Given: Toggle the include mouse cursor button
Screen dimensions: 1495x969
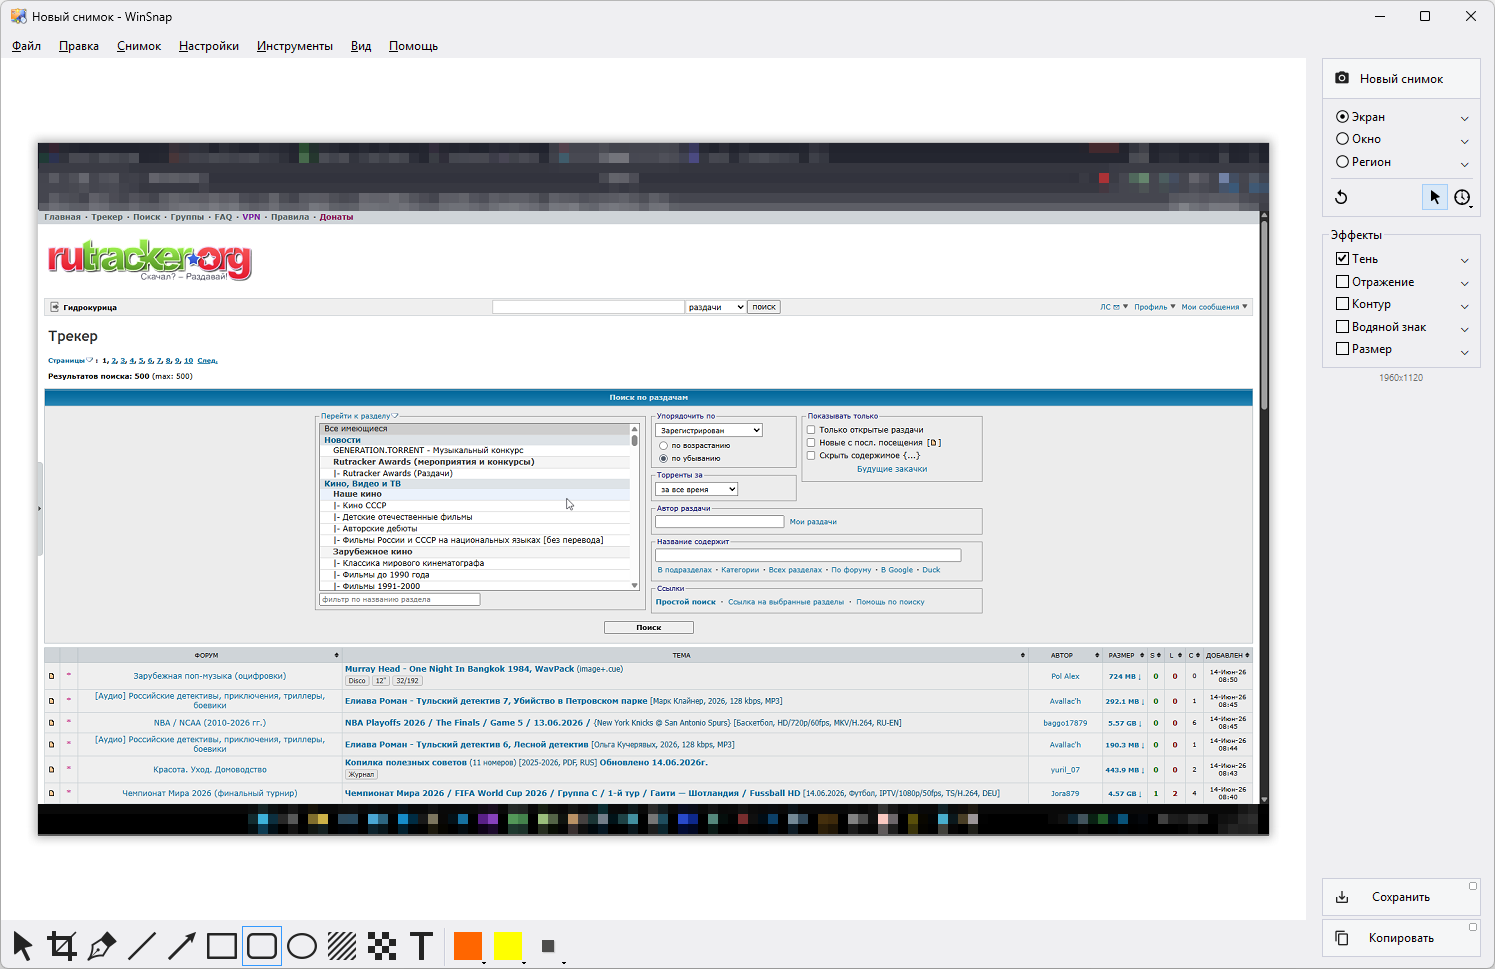Looking at the screenshot, I should (x=1435, y=197).
